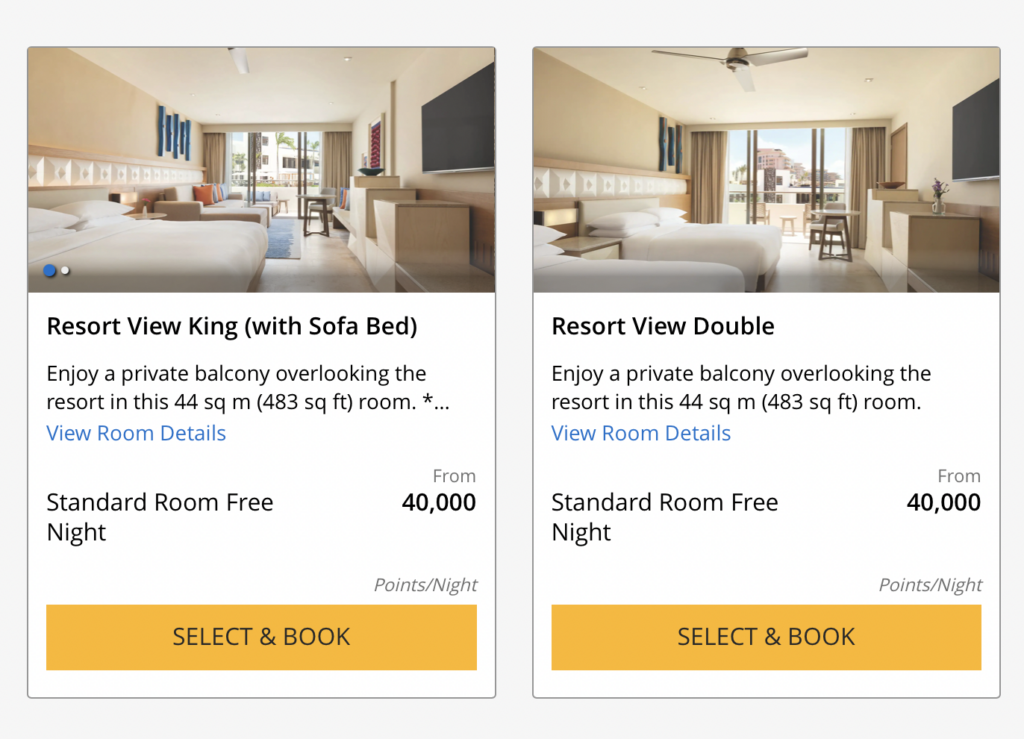
Task: Click Standard Room Free Night on King card
Action: [159, 517]
